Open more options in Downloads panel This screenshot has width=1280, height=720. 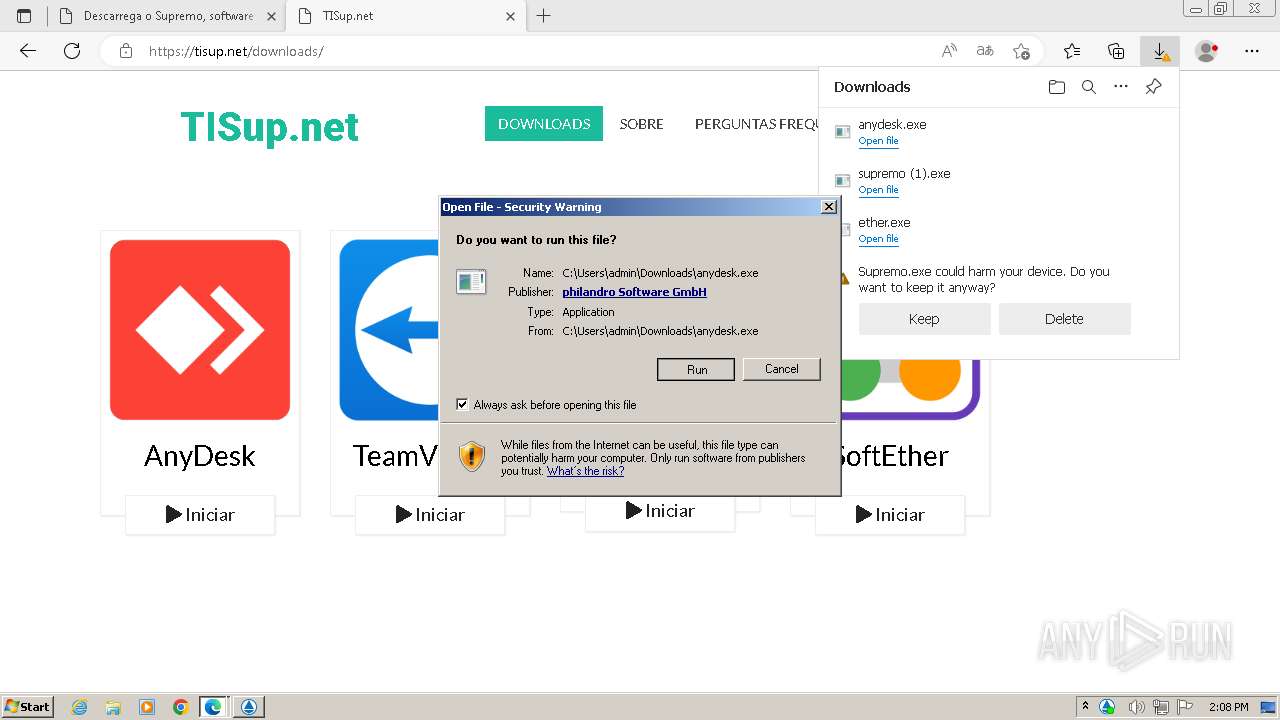click(x=1121, y=87)
